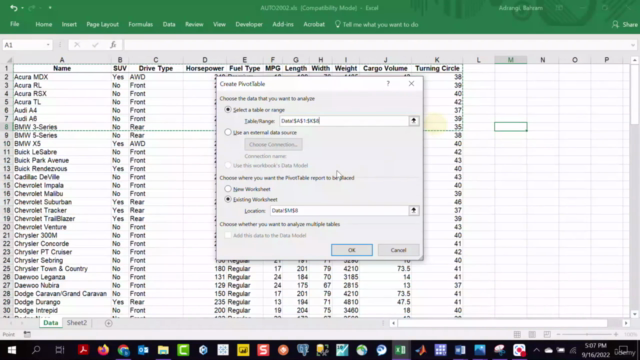The height and width of the screenshot is (360, 640).
Task: Collapse dialog using the Table/Range selector icon
Action: (413, 121)
